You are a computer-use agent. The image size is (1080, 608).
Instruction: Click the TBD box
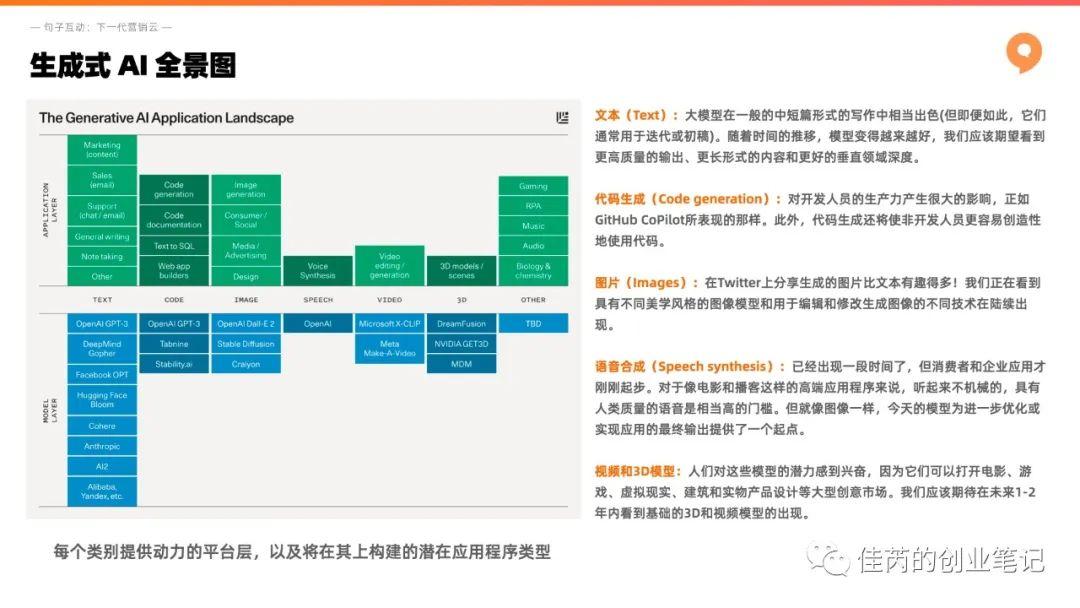tap(533, 324)
